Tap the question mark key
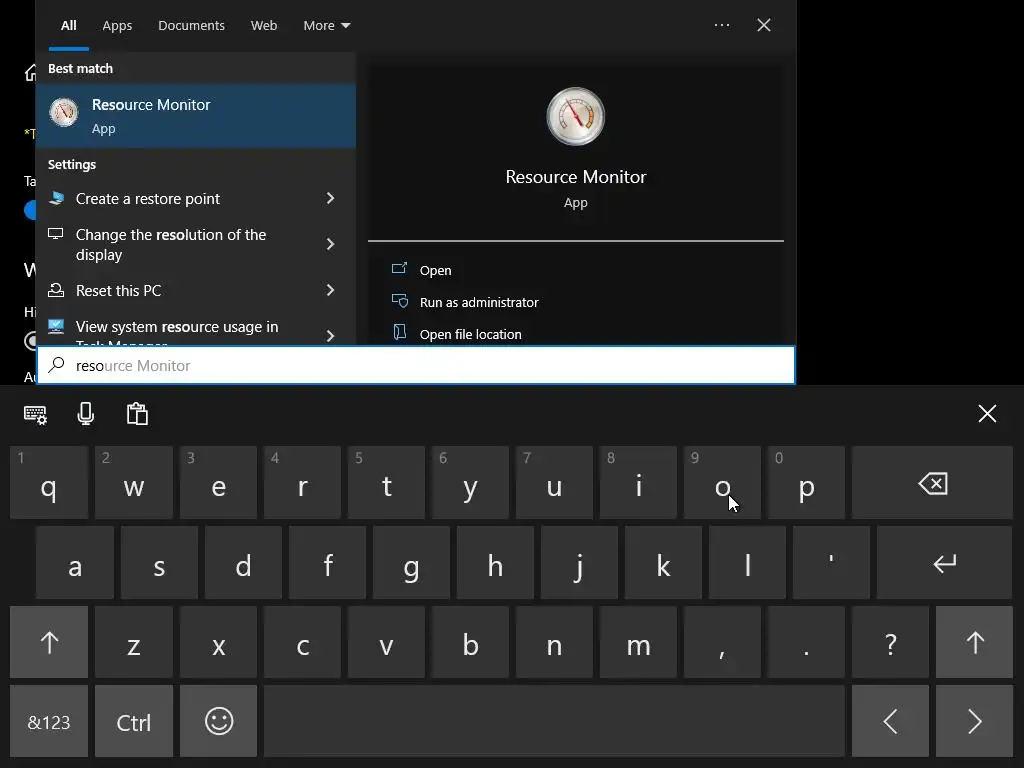This screenshot has width=1024, height=768. coord(890,642)
